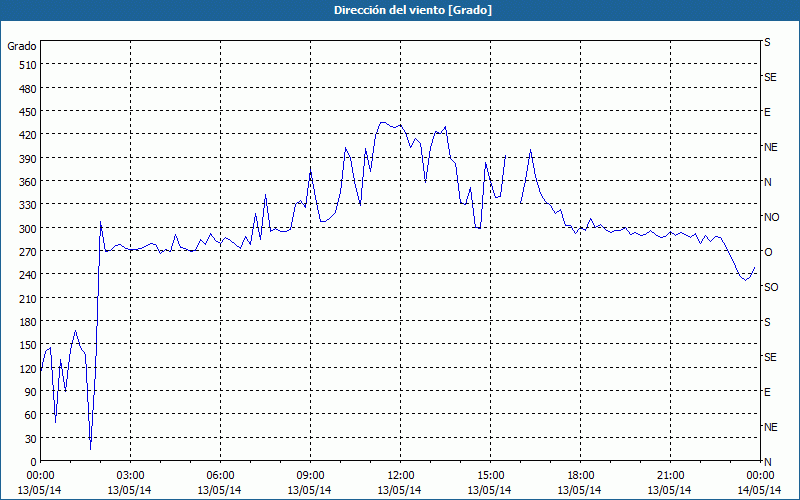Pick the 360 y-axis tick label
800x500 pixels.
[28, 182]
